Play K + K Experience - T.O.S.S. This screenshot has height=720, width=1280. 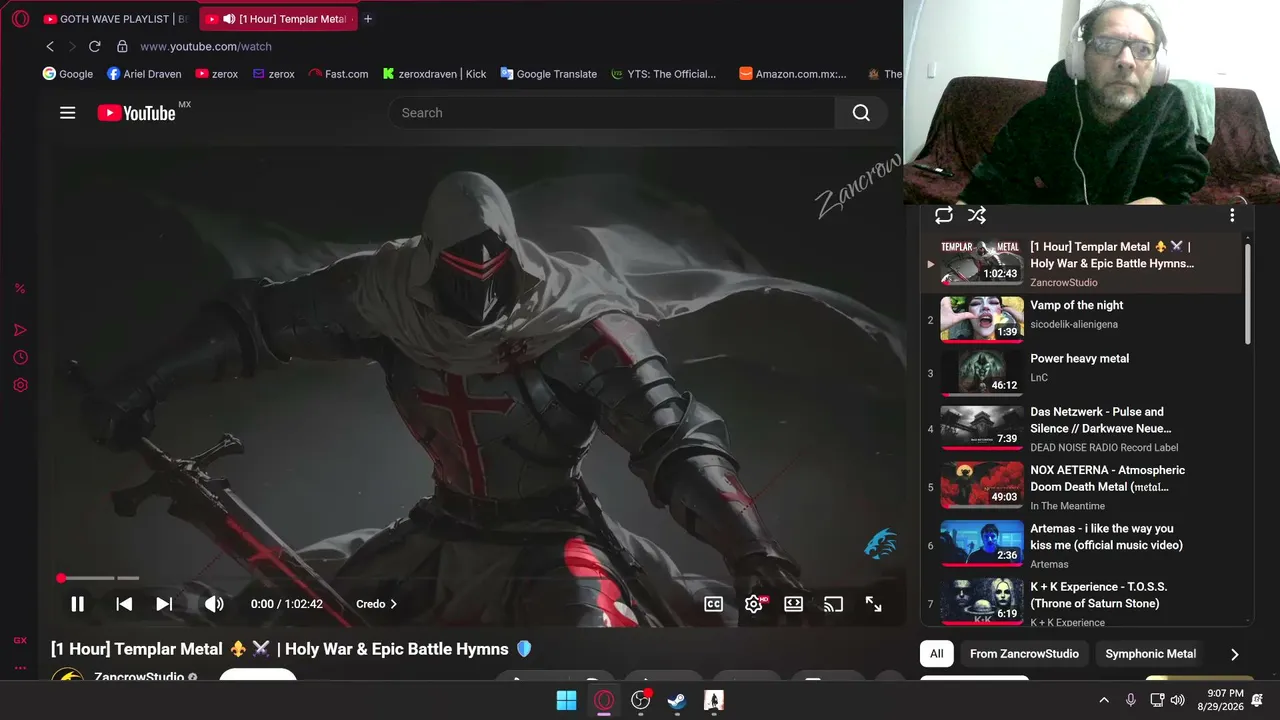pos(1081,602)
